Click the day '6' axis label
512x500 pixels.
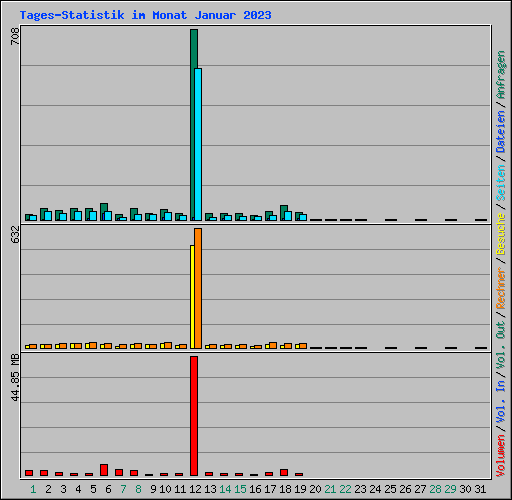[x=108, y=489]
